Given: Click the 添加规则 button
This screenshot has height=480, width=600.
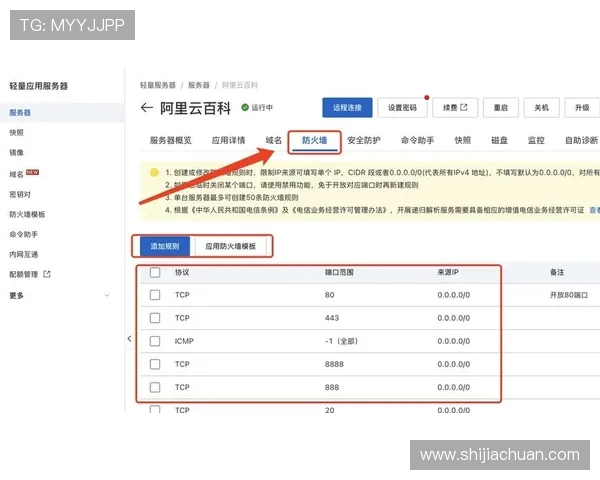Looking at the screenshot, I should (165, 246).
